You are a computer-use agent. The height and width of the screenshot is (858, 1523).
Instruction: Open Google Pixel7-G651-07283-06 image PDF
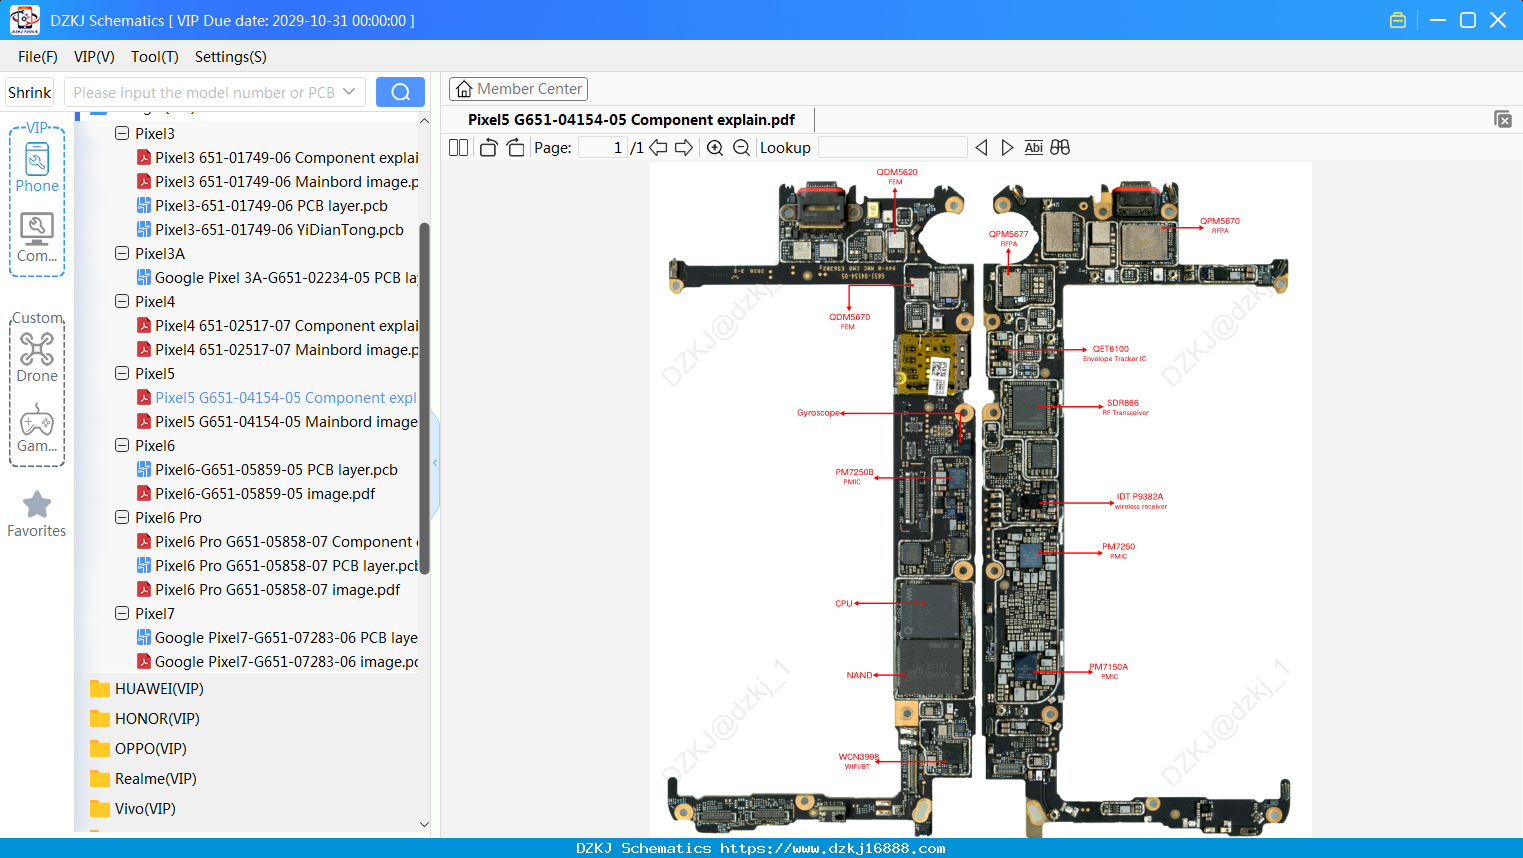tap(277, 662)
